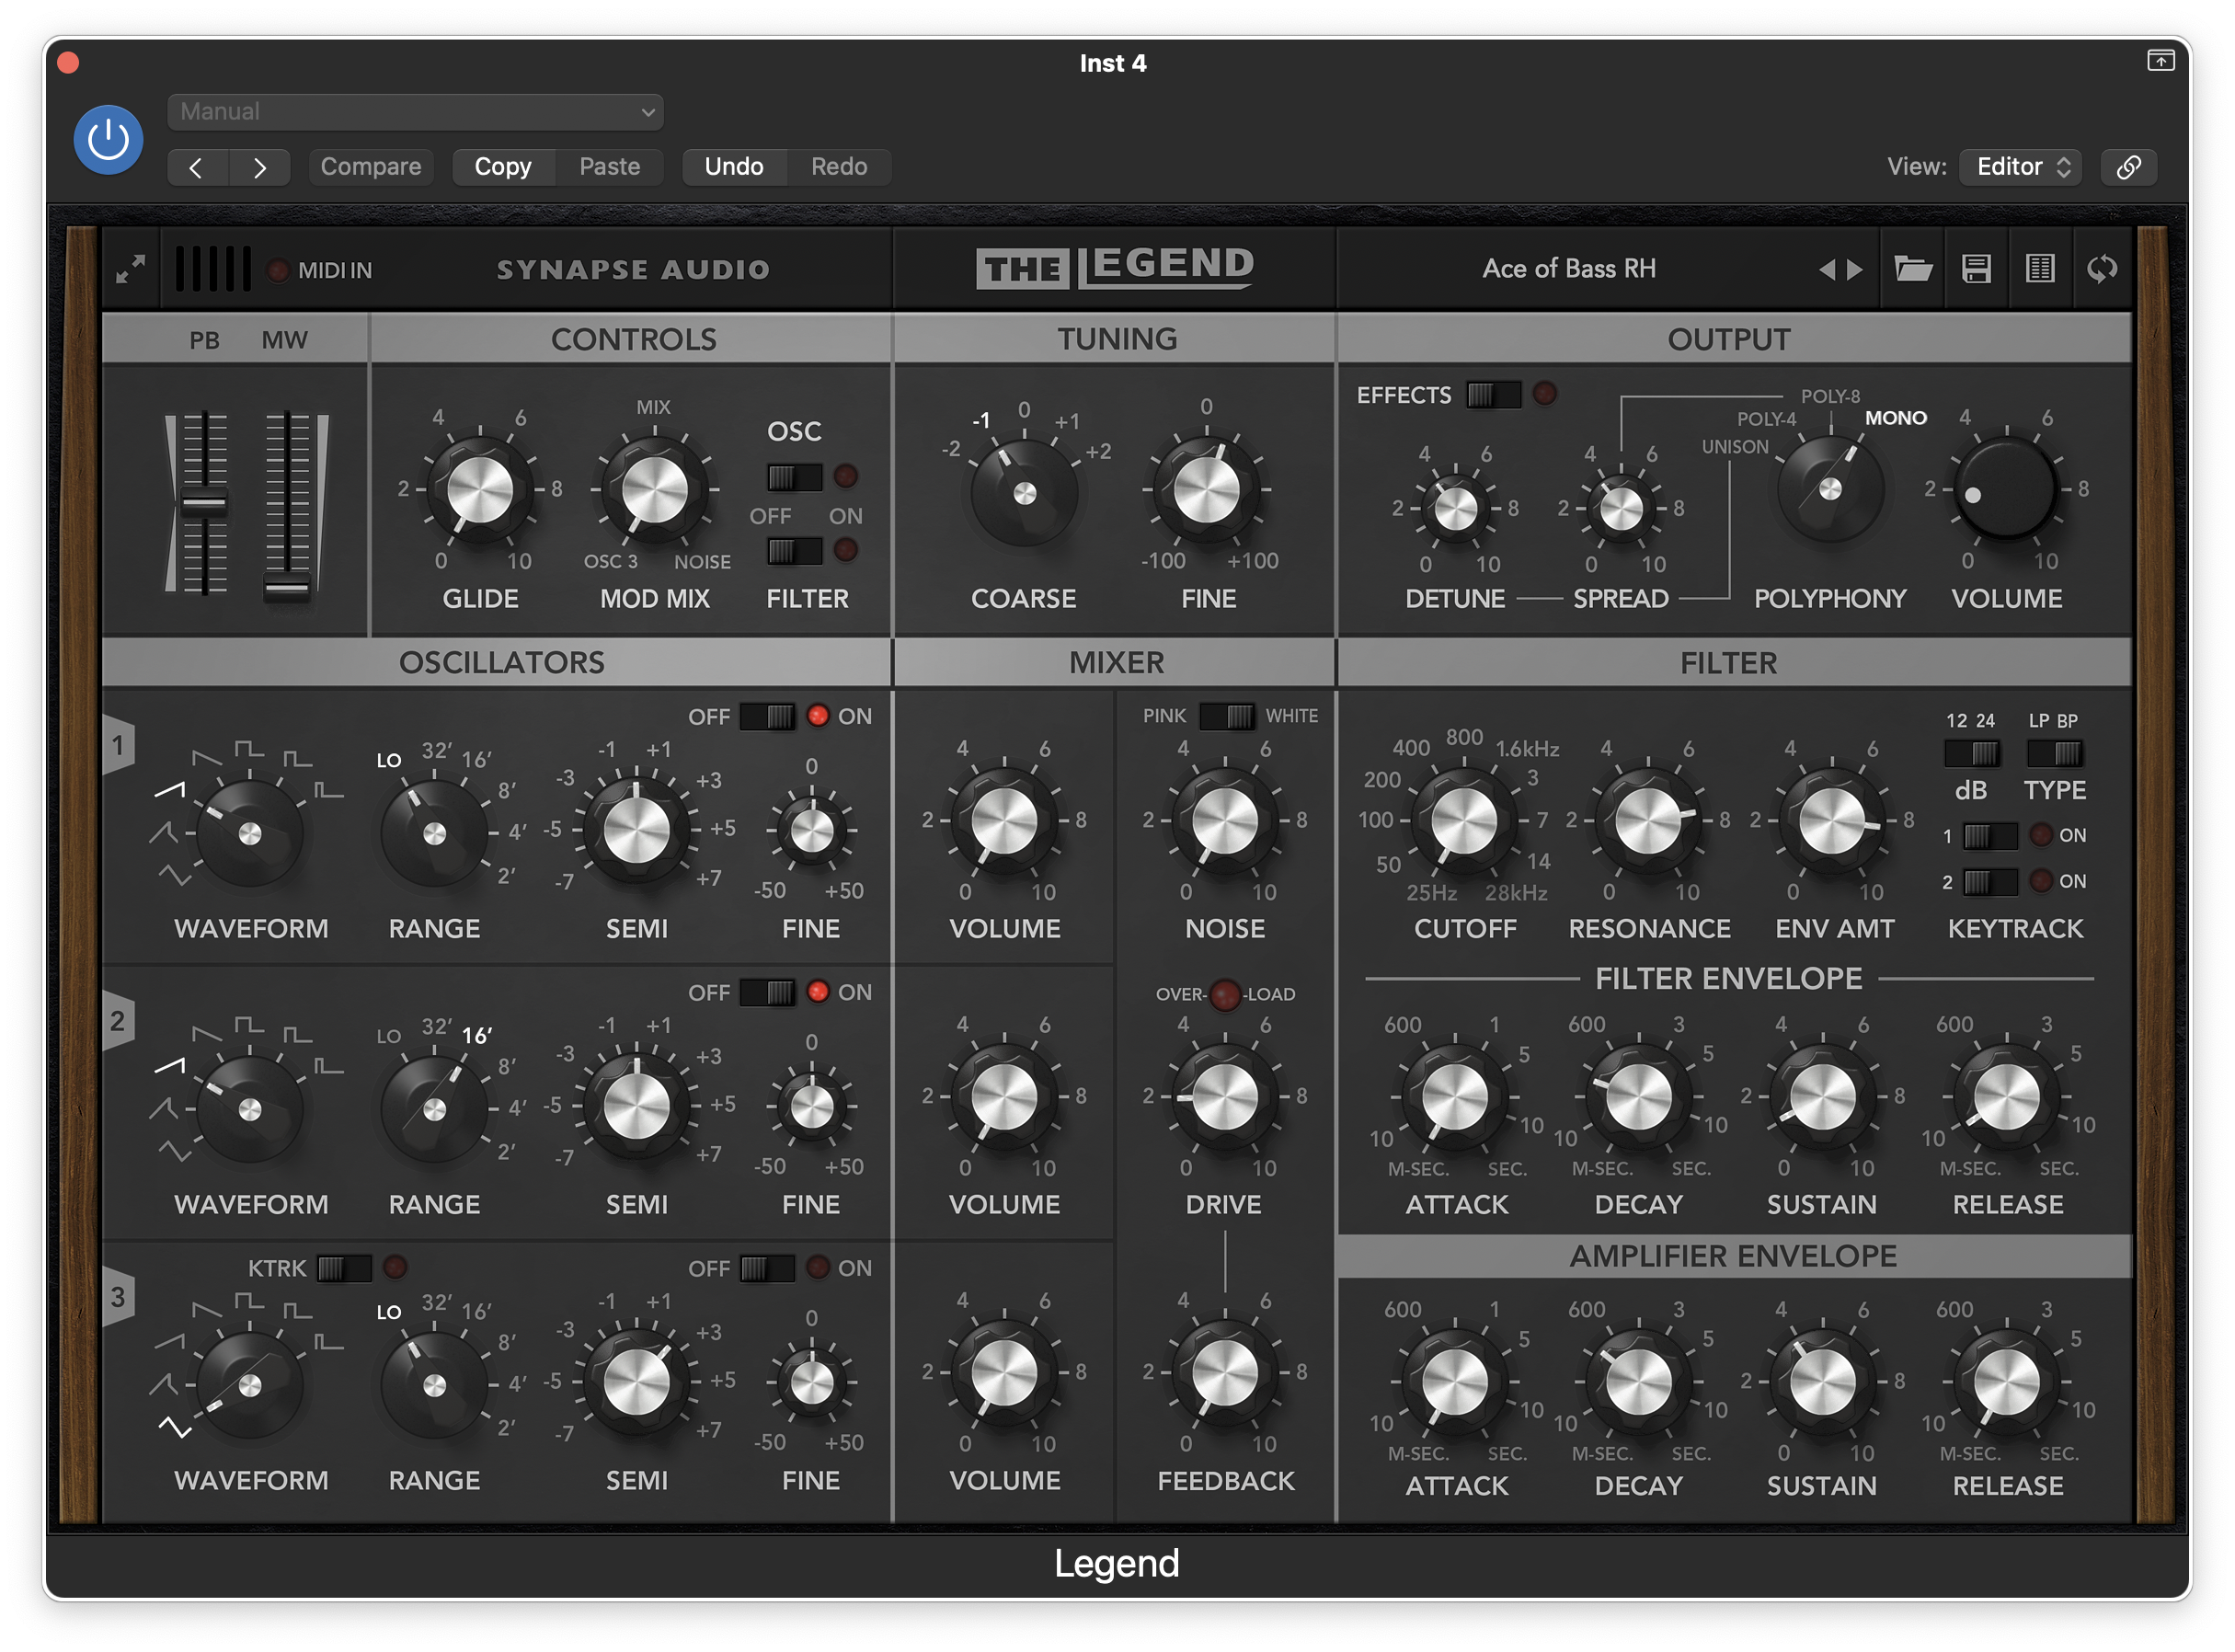2235x1652 pixels.
Task: Click the NOISE level knob
Action: coord(1224,821)
